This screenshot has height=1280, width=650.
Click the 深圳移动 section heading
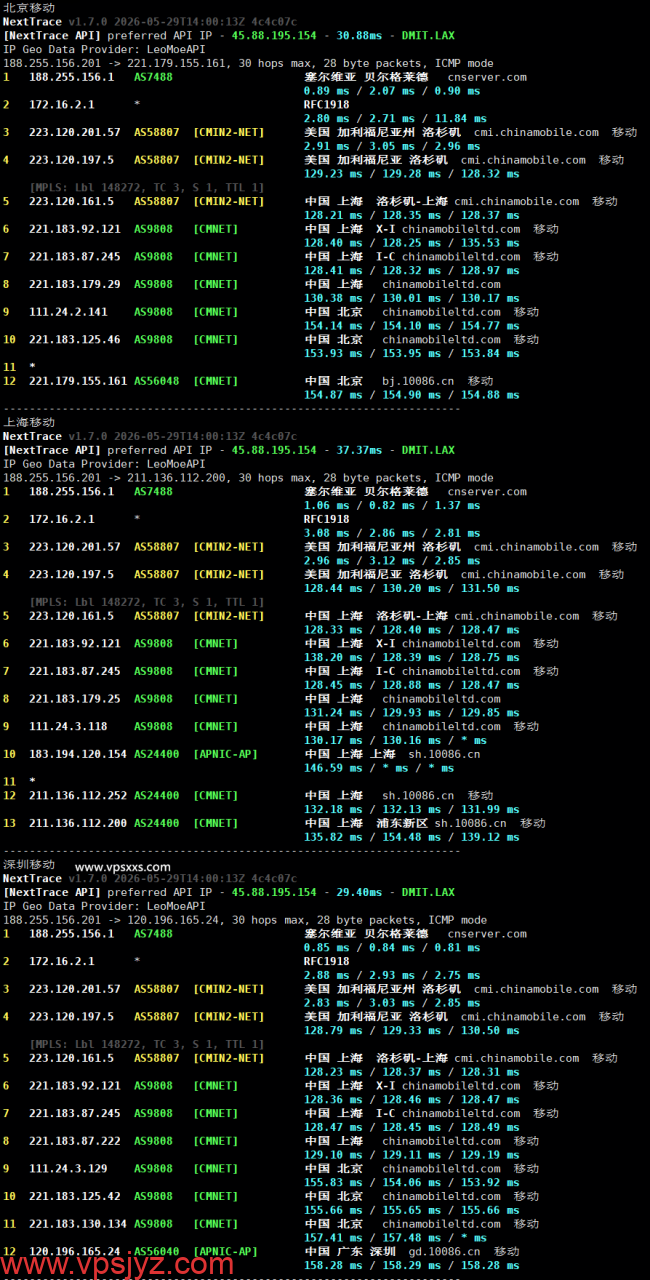click(29, 865)
